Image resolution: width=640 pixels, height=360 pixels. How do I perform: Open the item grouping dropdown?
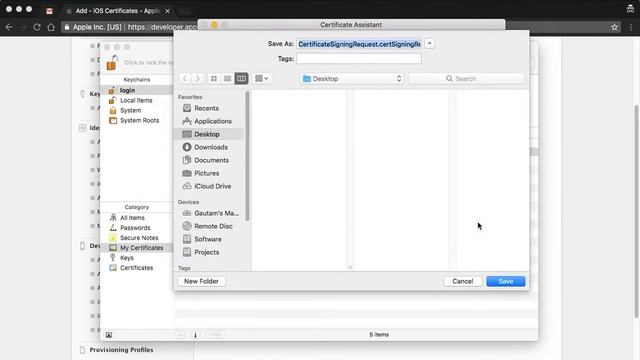262,78
